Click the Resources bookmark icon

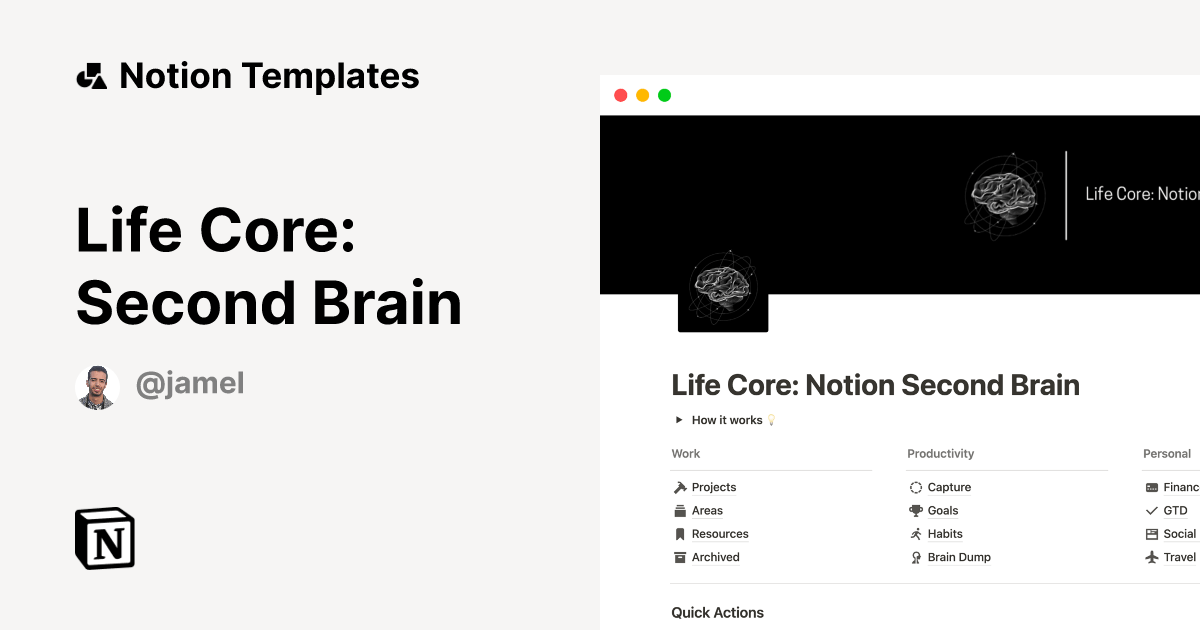pos(680,534)
